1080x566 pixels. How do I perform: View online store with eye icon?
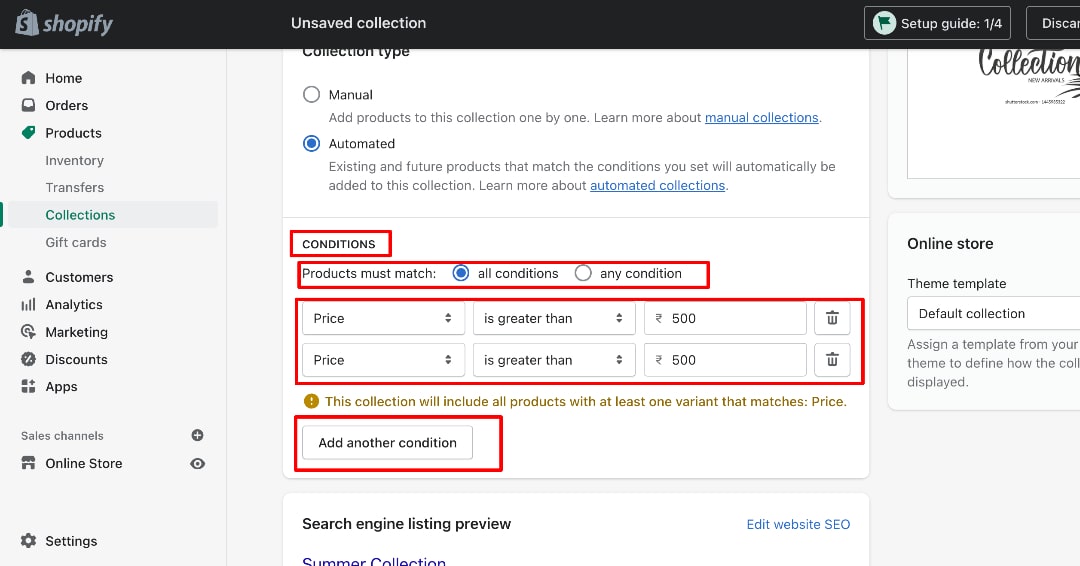click(x=197, y=463)
